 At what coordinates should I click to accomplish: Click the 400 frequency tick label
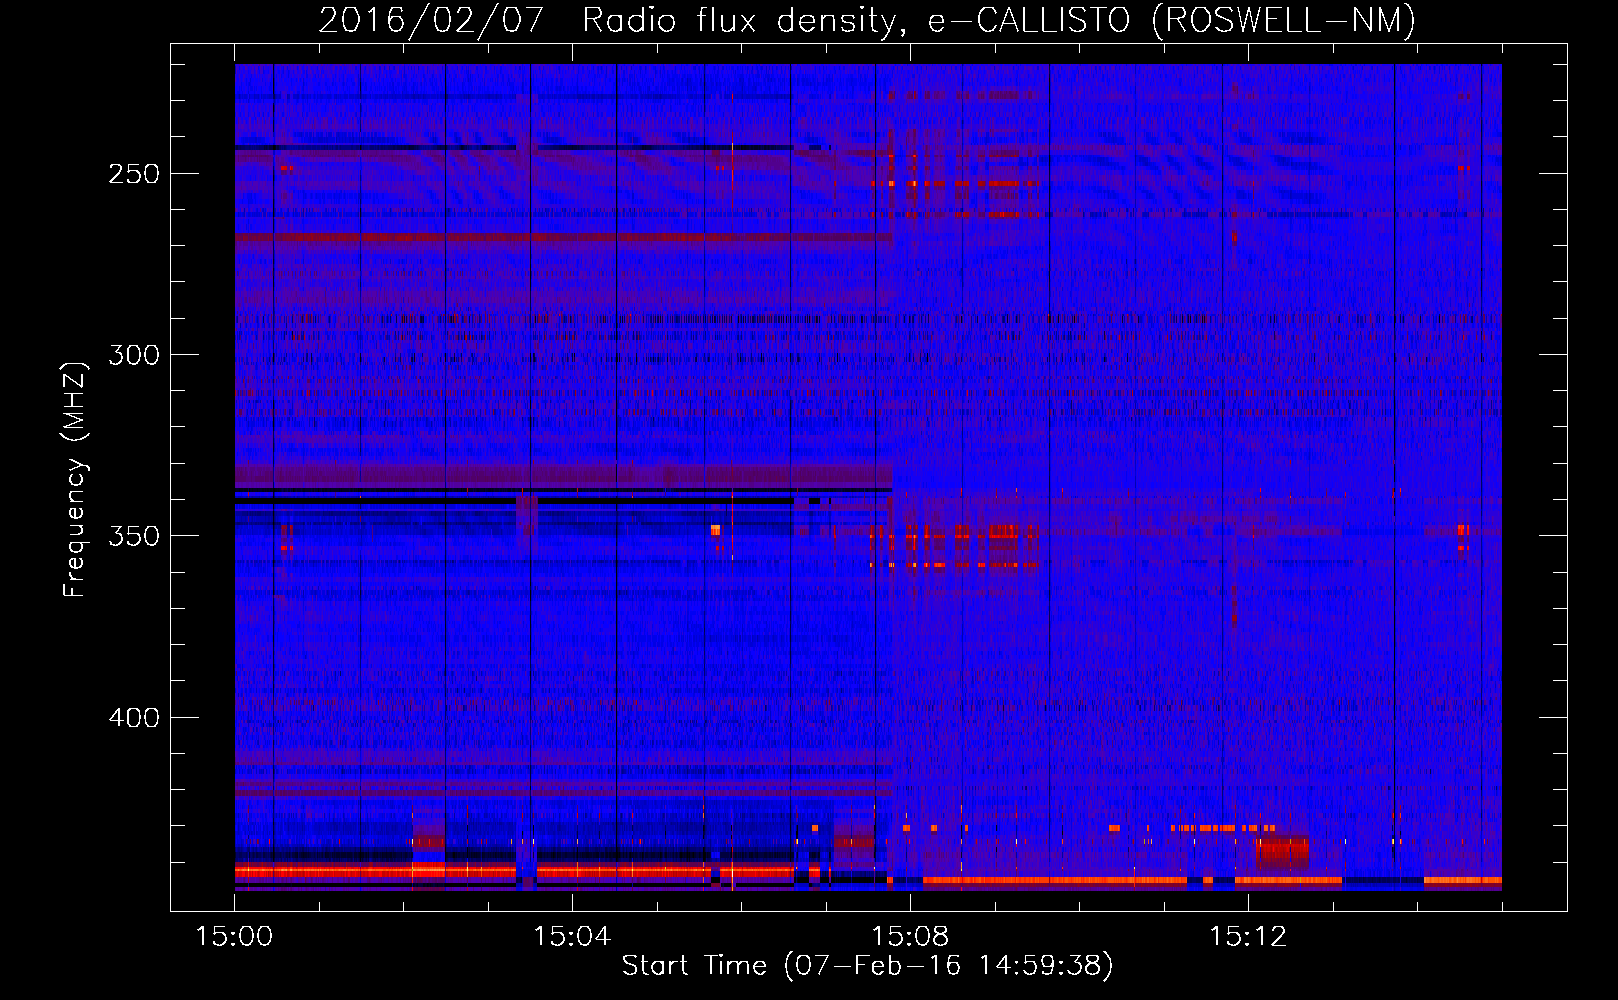(134, 718)
